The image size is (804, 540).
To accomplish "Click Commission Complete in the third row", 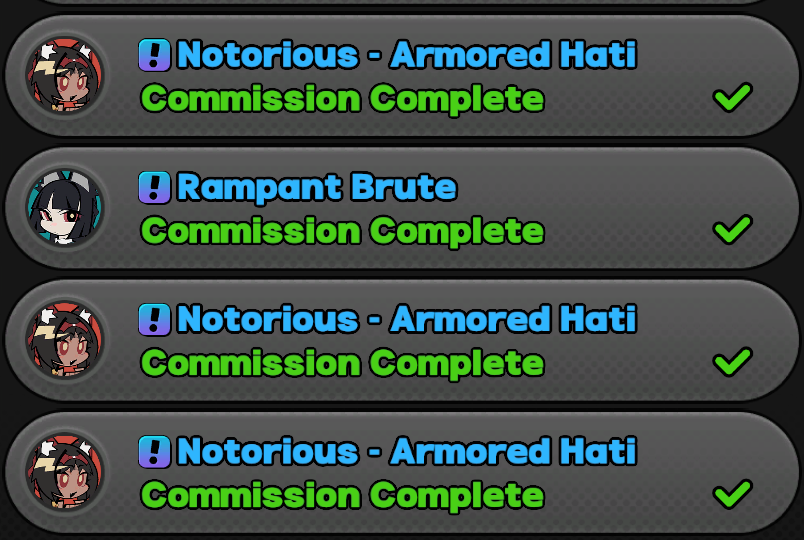I will click(x=343, y=364).
